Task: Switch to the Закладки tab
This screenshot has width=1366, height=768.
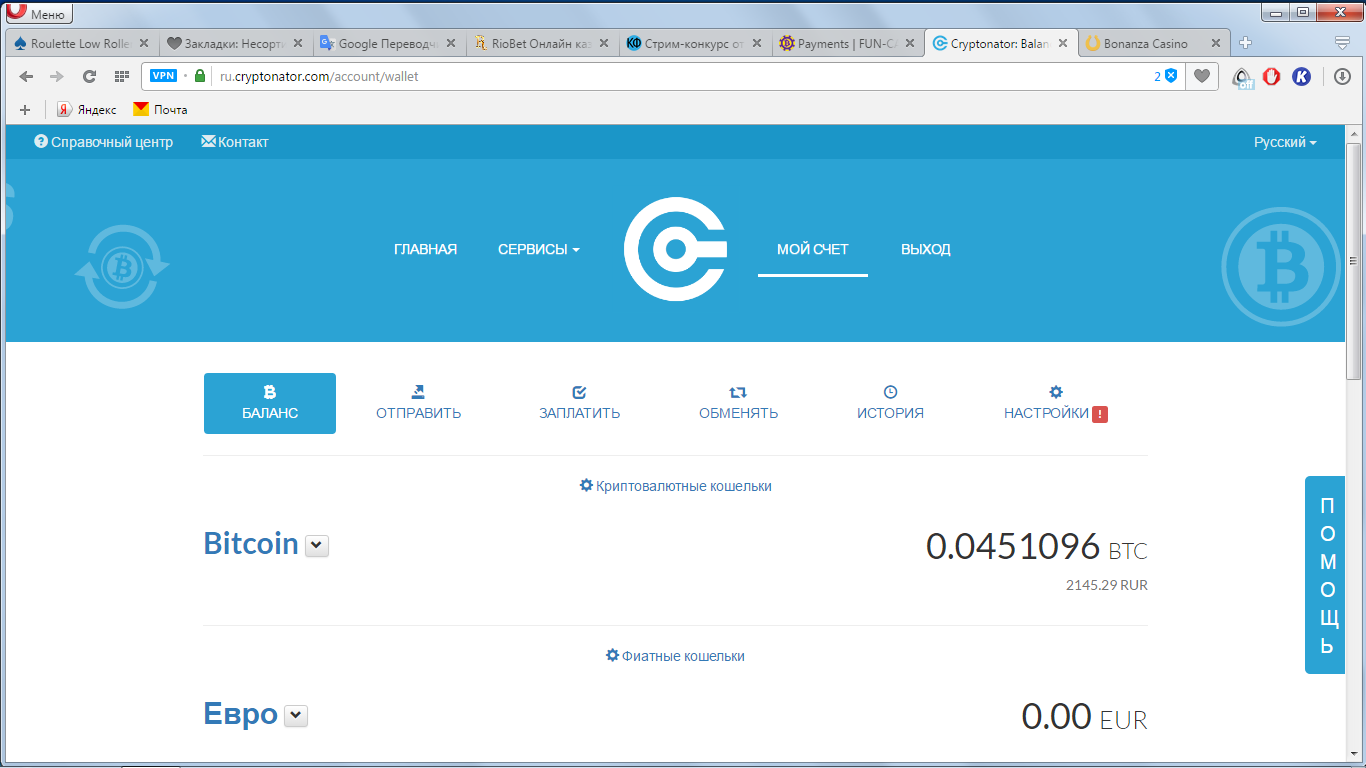Action: pyautogui.click(x=238, y=44)
